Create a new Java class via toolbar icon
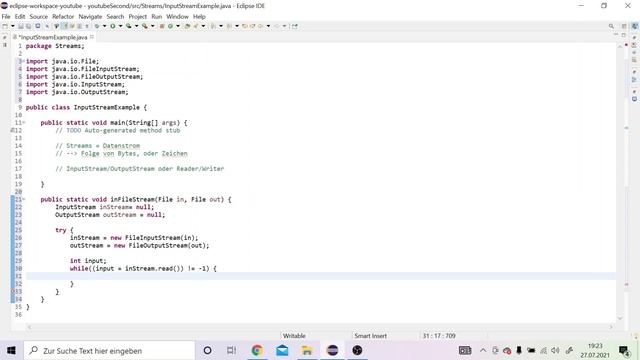Screen dimensions: 640x360 [170, 26]
